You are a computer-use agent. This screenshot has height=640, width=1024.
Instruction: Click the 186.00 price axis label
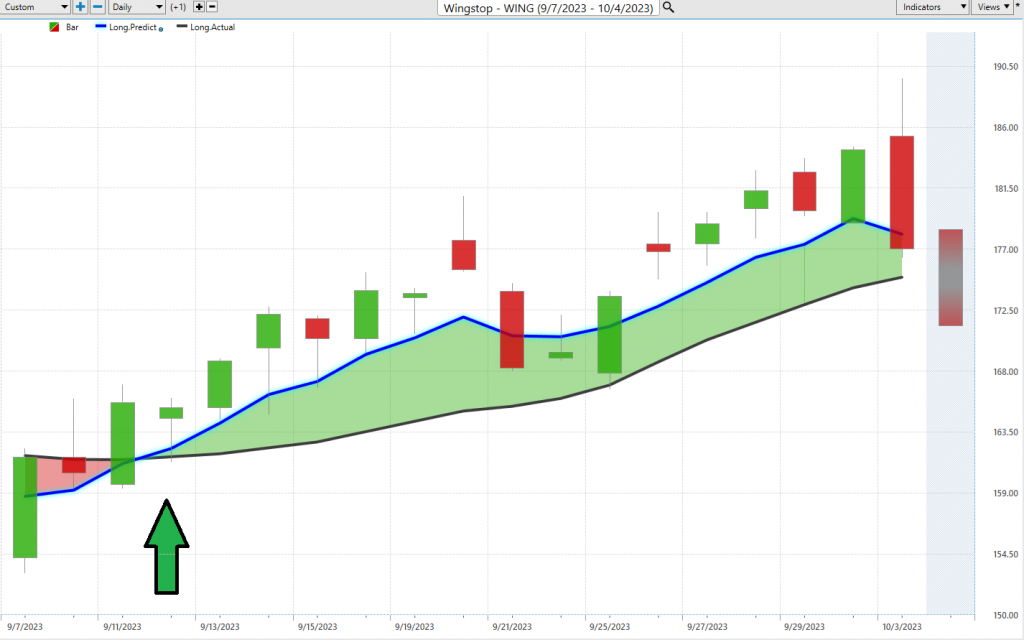tap(1006, 128)
